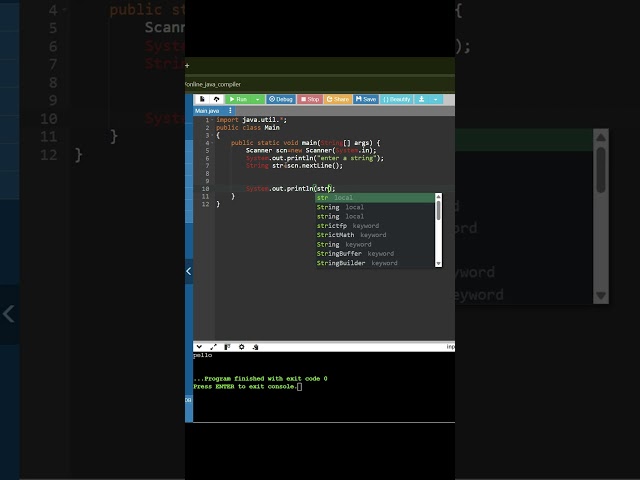Collapse the console with chevron-down icon
Screen dimensions: 640x480
click(199, 347)
